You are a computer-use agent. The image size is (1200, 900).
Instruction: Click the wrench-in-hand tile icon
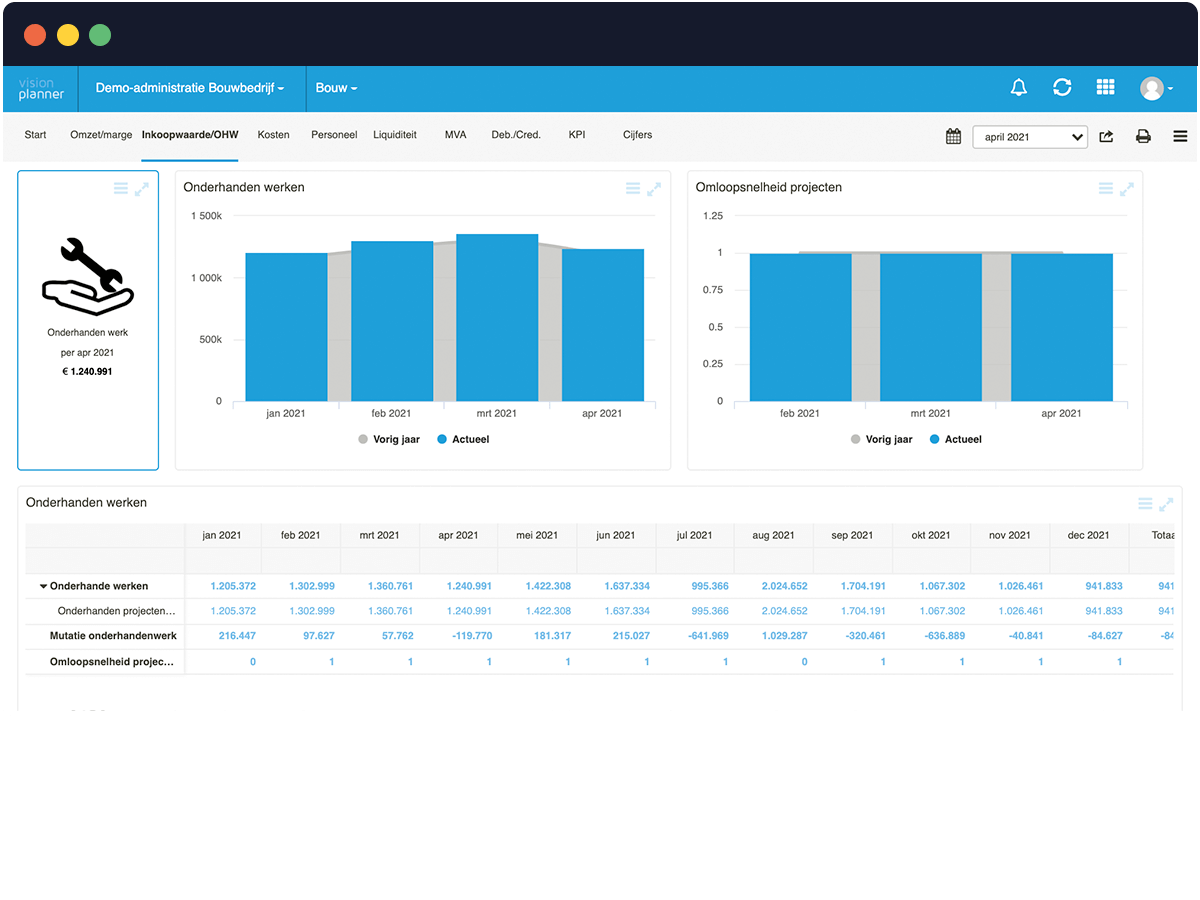(88, 277)
